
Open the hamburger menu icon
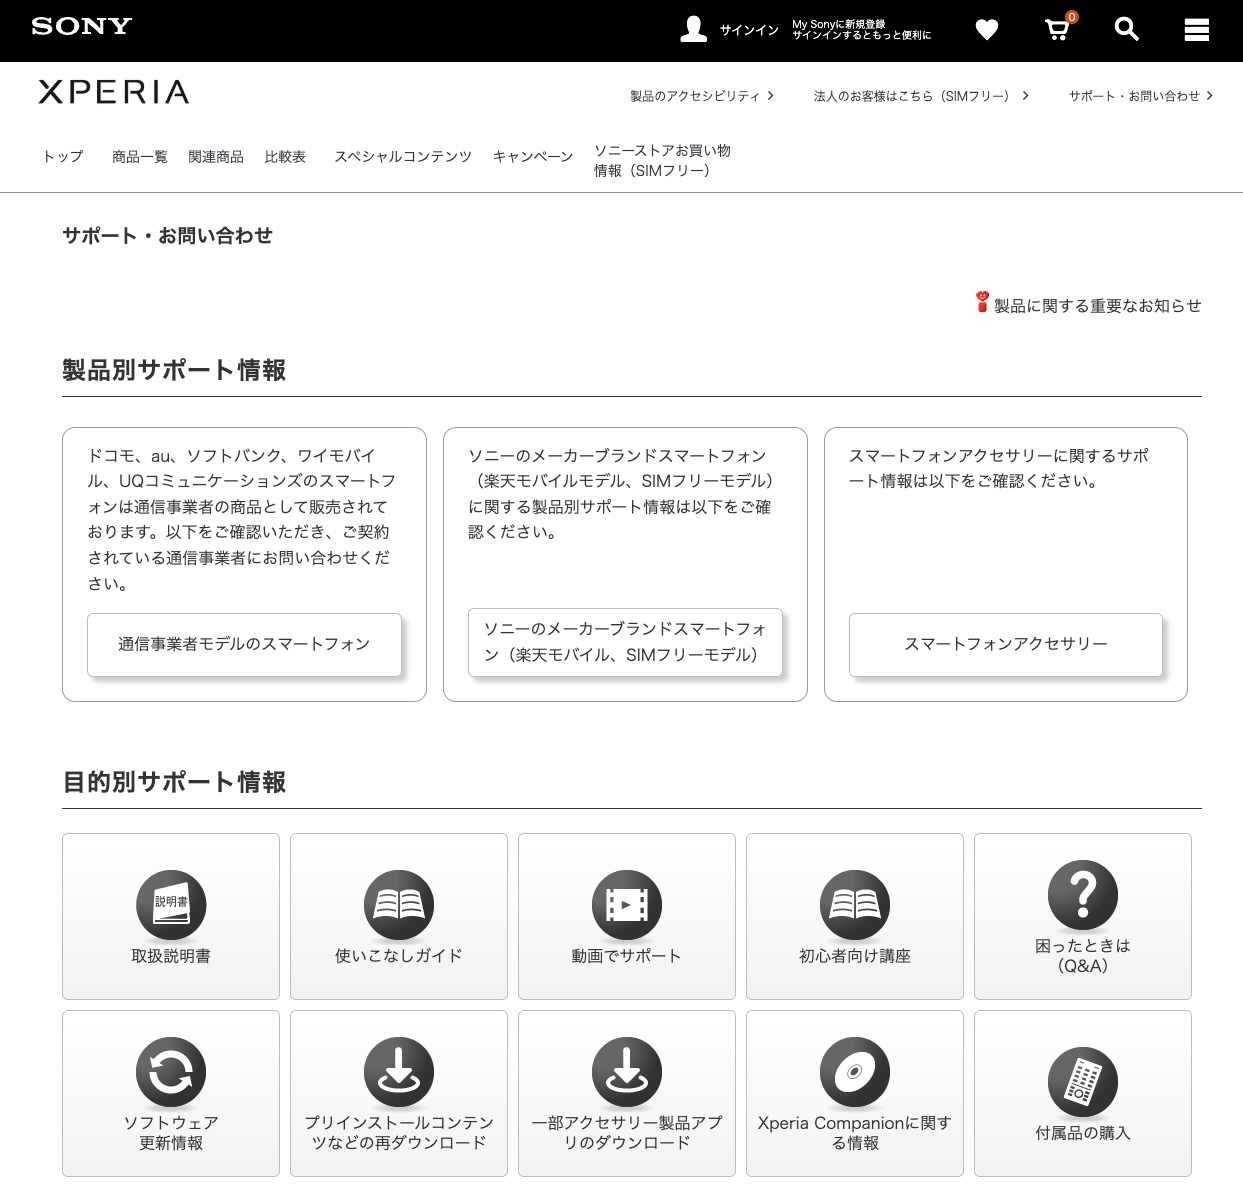[x=1196, y=30]
